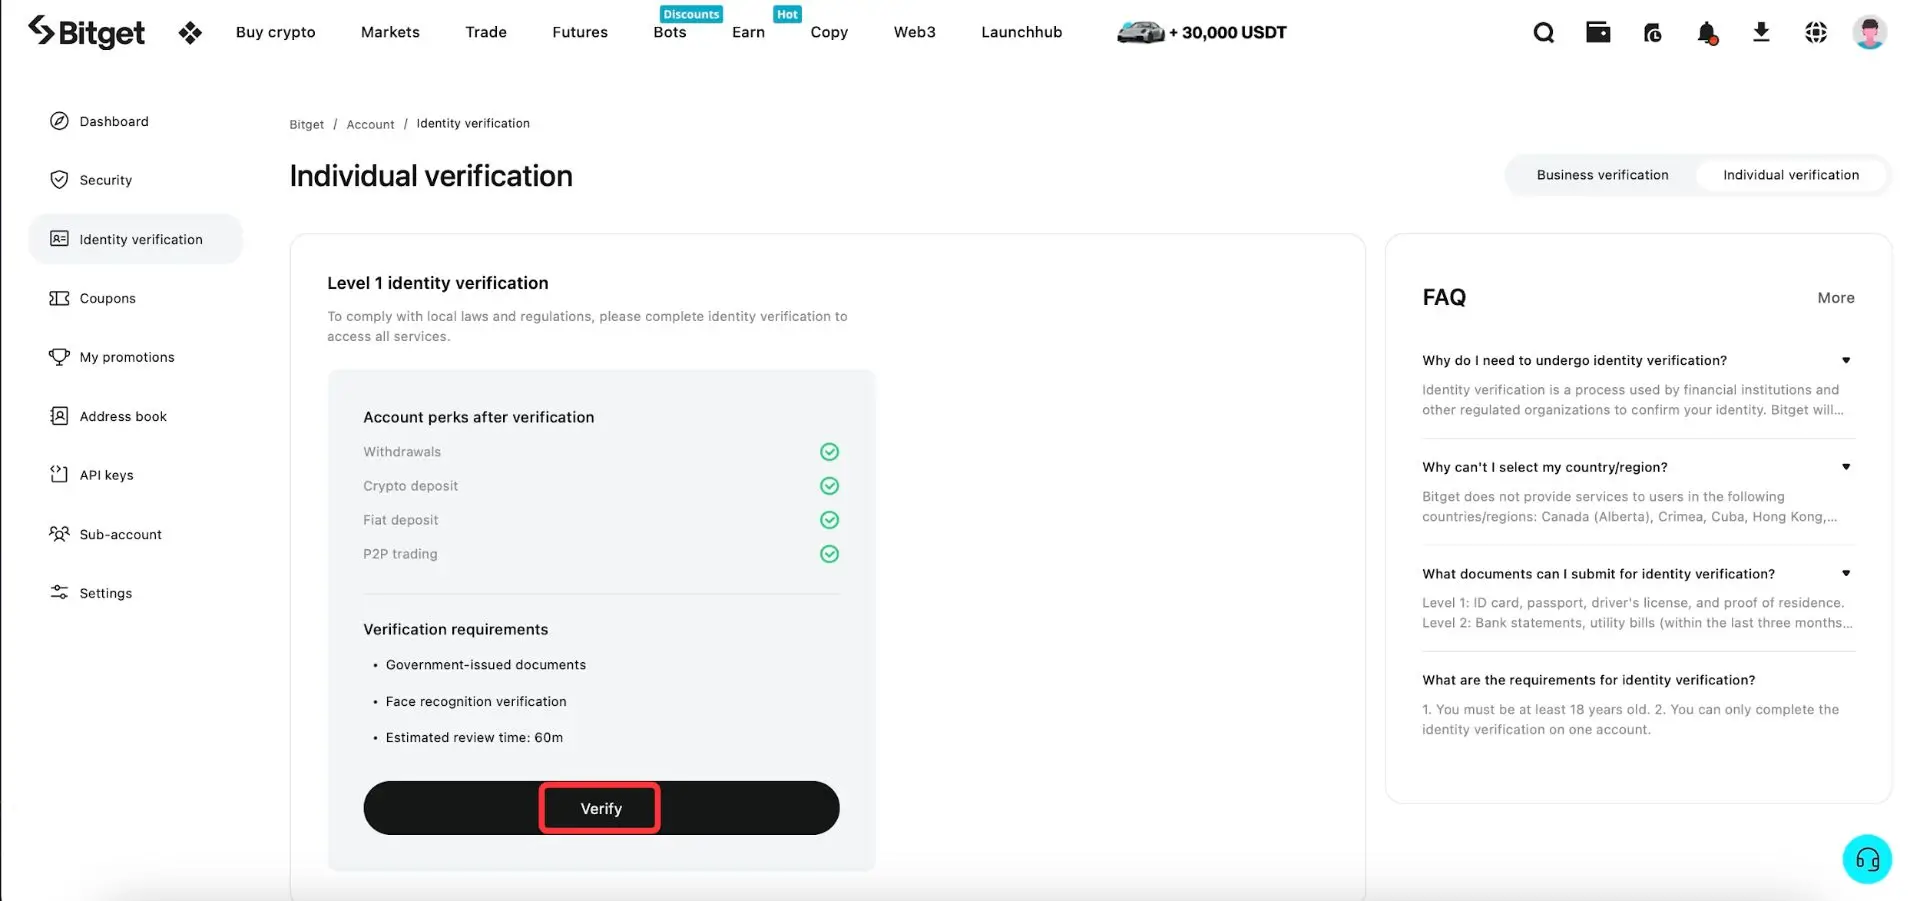This screenshot has height=901, width=1920.
Task: Switch to Business verification
Action: tap(1602, 175)
